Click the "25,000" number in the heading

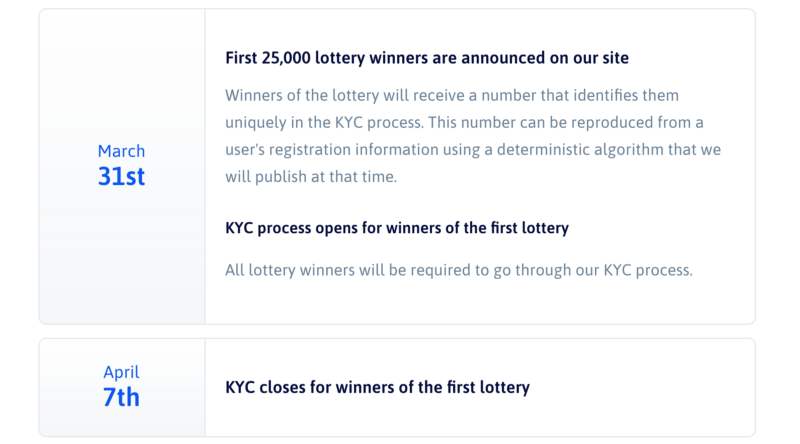click(288, 57)
